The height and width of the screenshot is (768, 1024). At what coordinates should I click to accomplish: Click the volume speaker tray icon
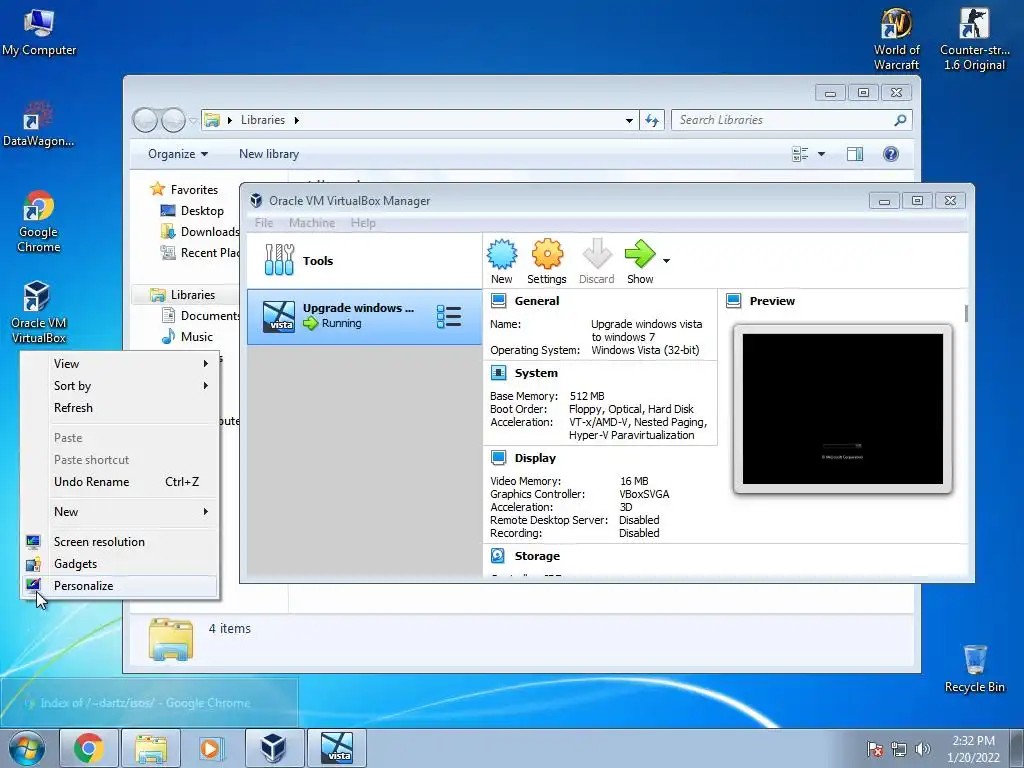[x=922, y=749]
